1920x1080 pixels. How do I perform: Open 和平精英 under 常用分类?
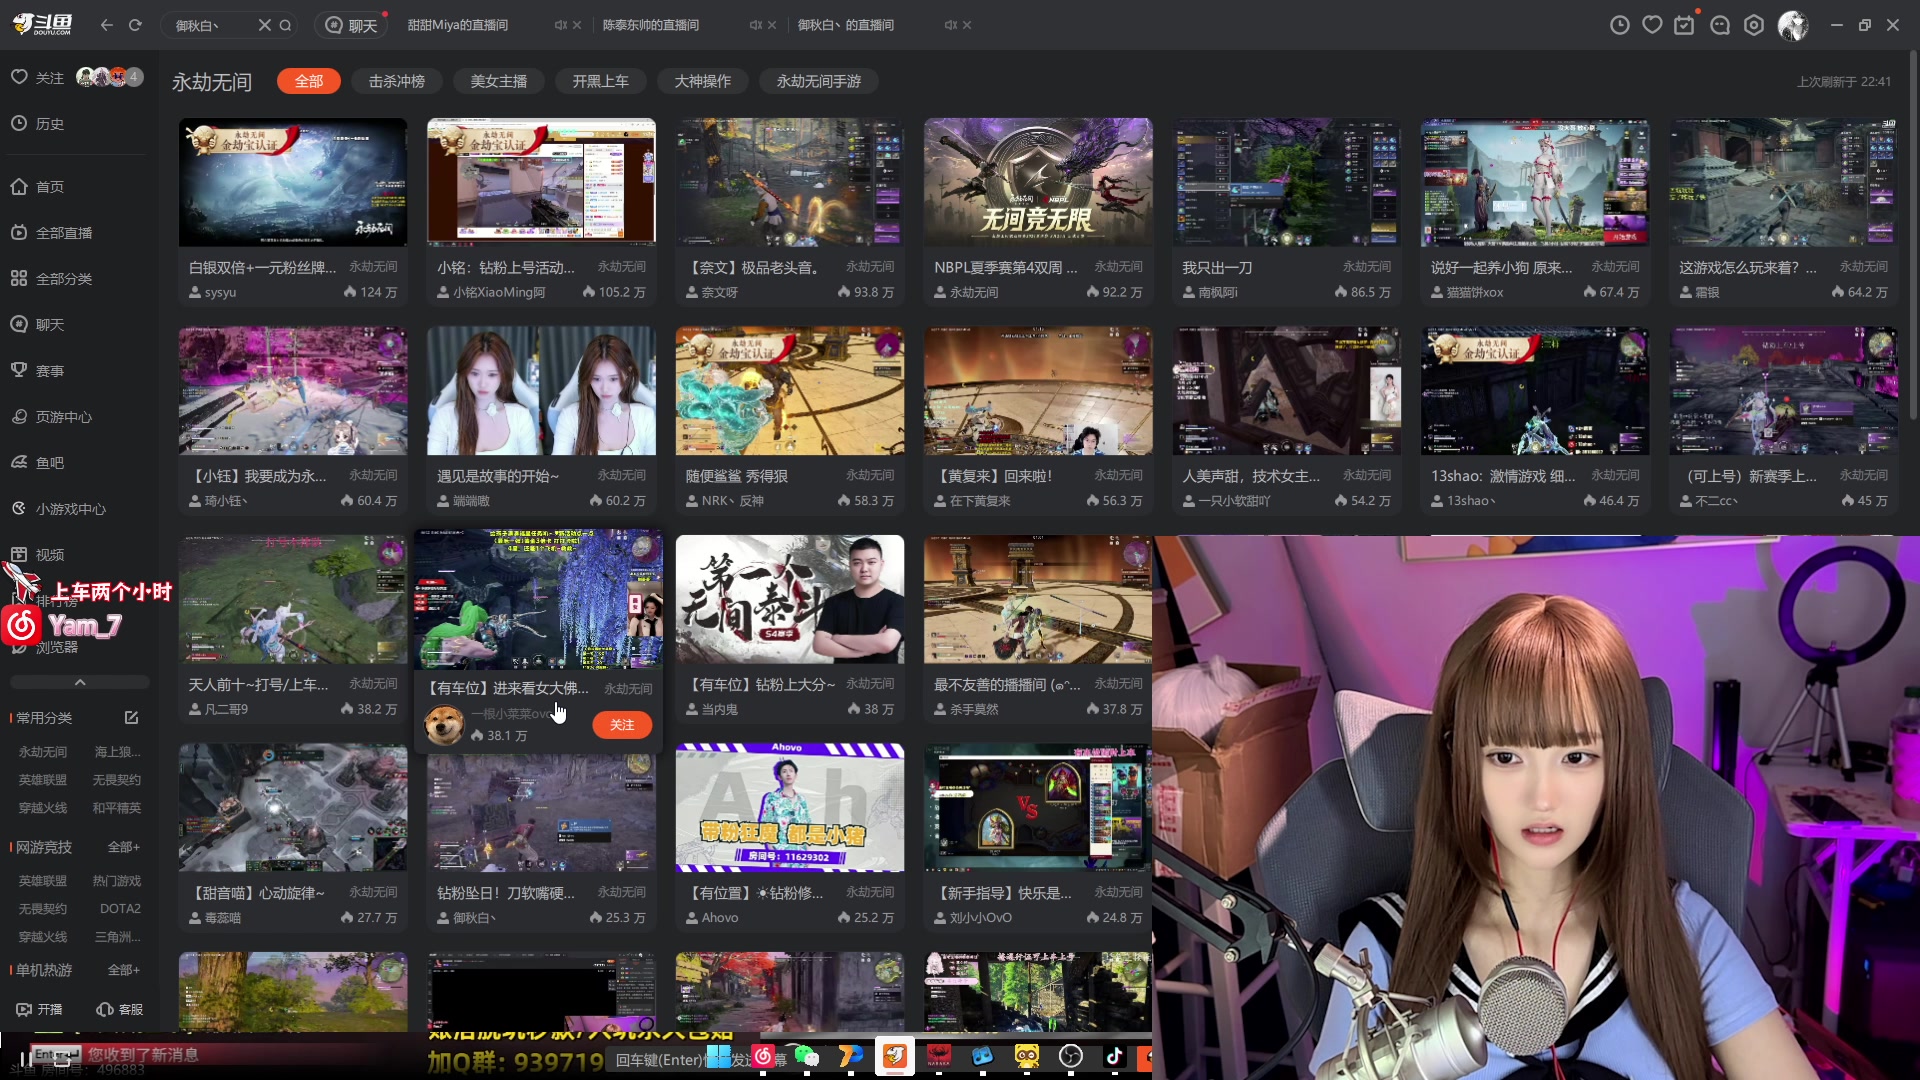117,808
